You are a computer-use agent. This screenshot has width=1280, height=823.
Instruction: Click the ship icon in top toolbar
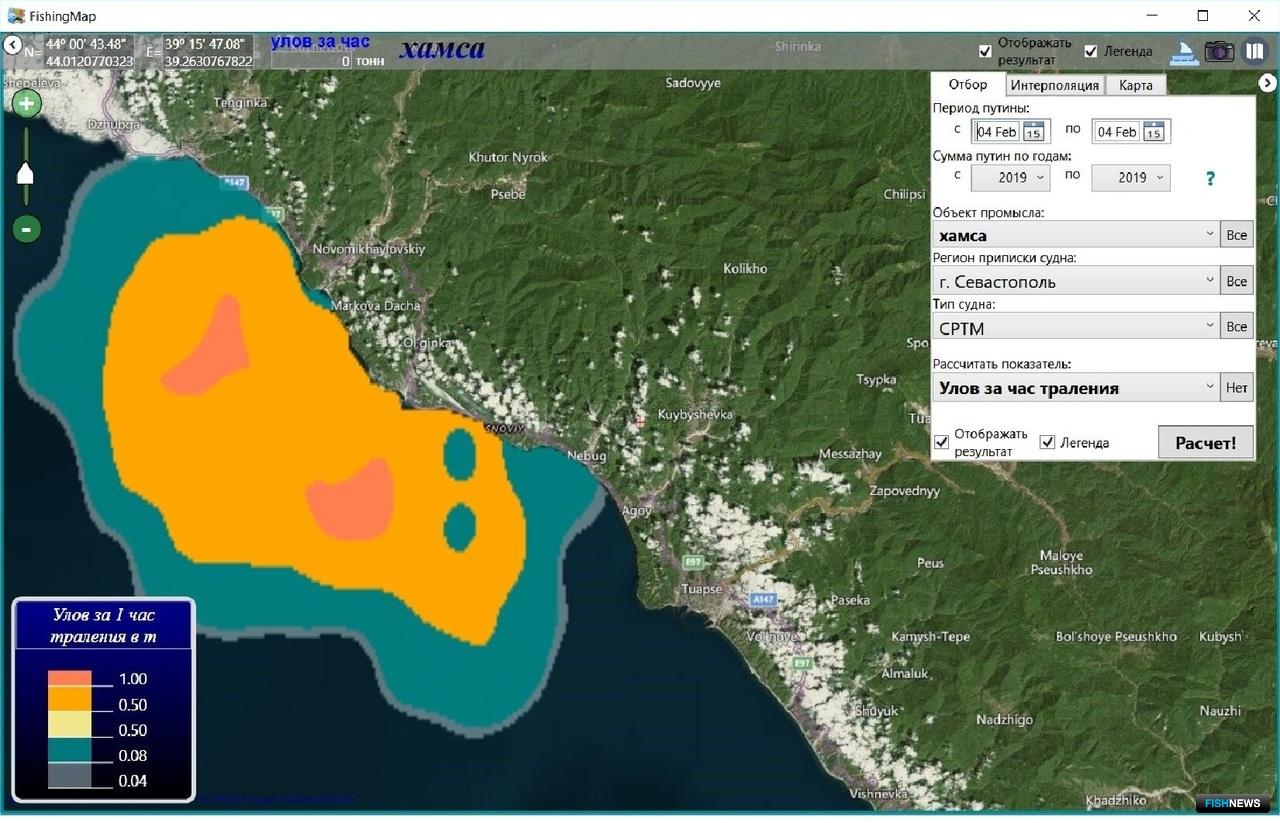click(x=1185, y=52)
